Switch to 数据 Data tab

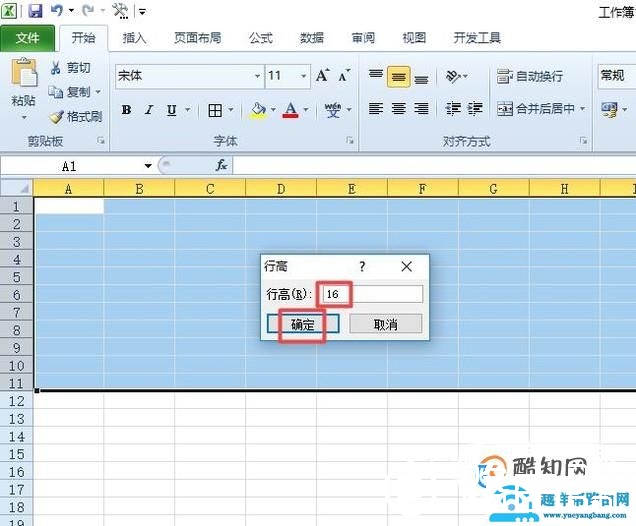pyautogui.click(x=312, y=38)
